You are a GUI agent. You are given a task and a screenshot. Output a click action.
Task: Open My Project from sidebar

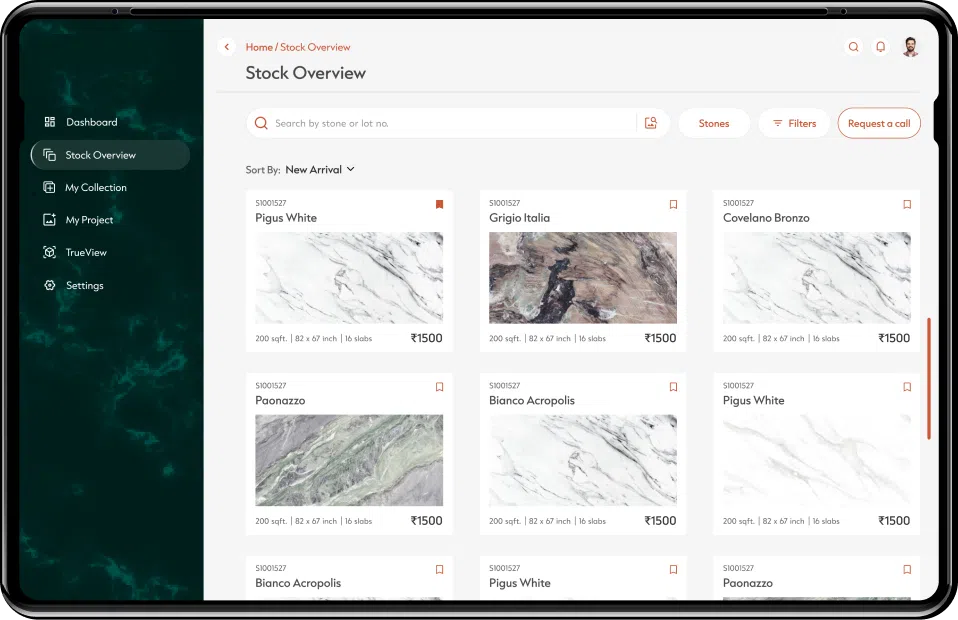(89, 220)
